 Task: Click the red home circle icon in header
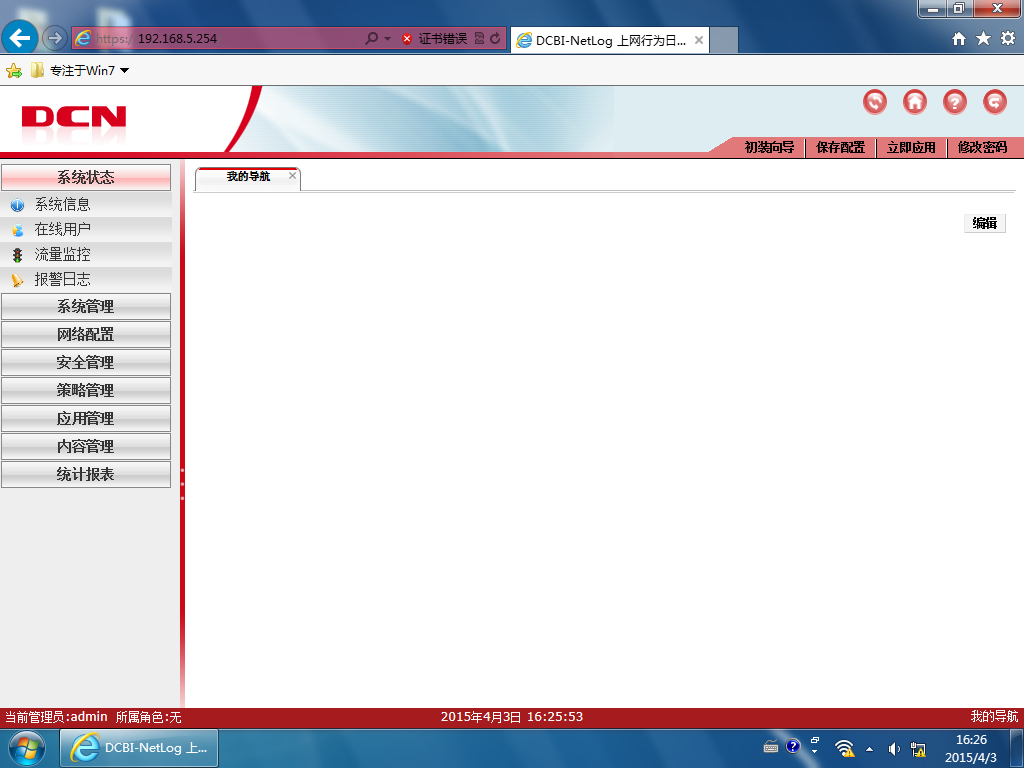click(914, 102)
